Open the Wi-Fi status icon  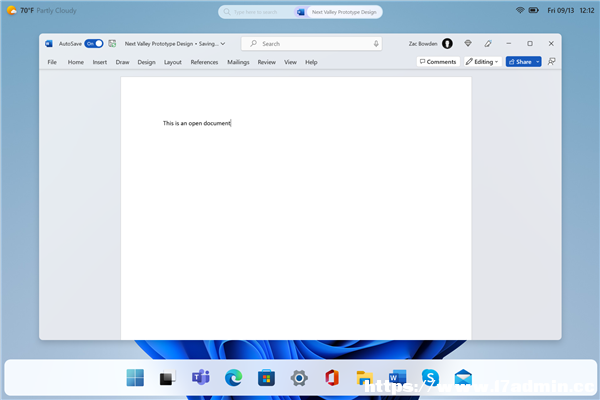(x=520, y=10)
